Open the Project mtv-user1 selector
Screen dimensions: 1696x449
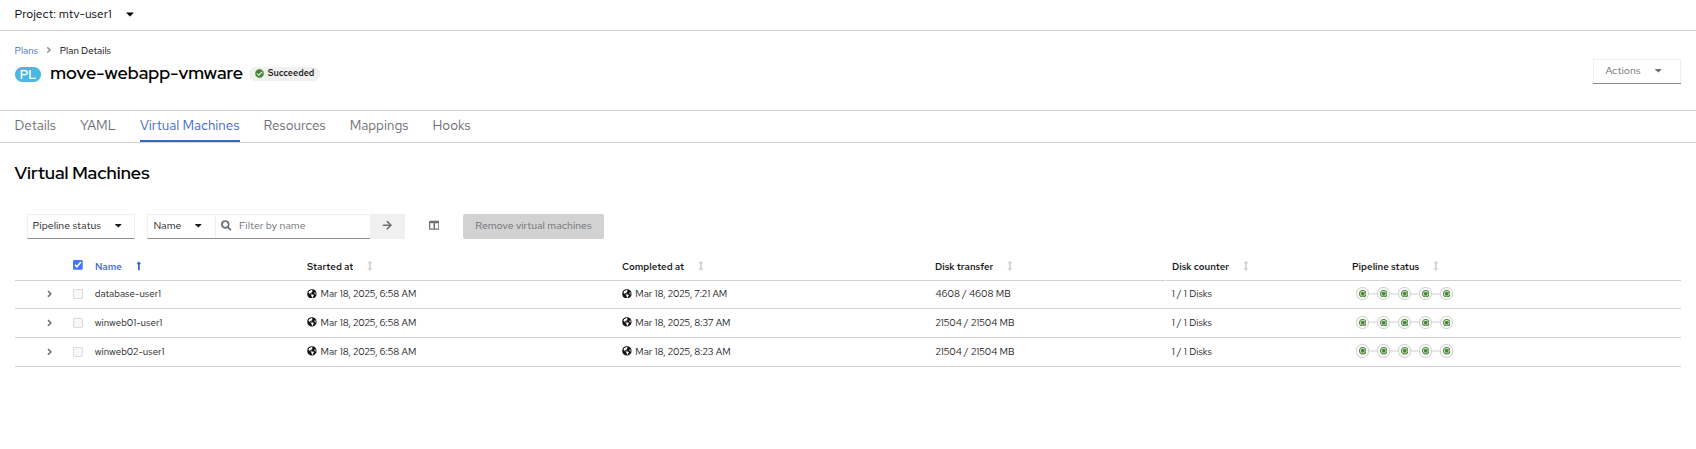click(74, 14)
